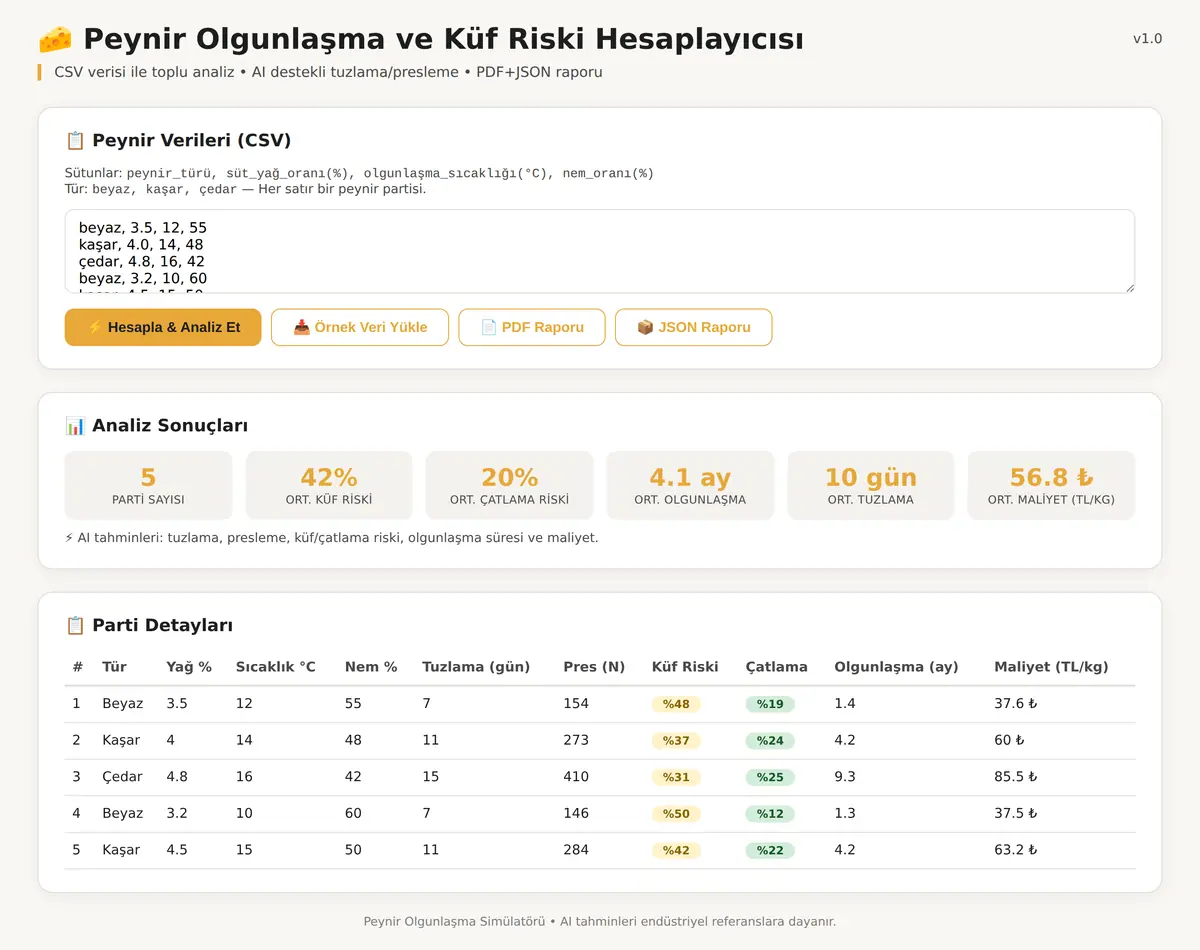Click the cheese icon in title
The image size is (1200, 950).
[55, 39]
